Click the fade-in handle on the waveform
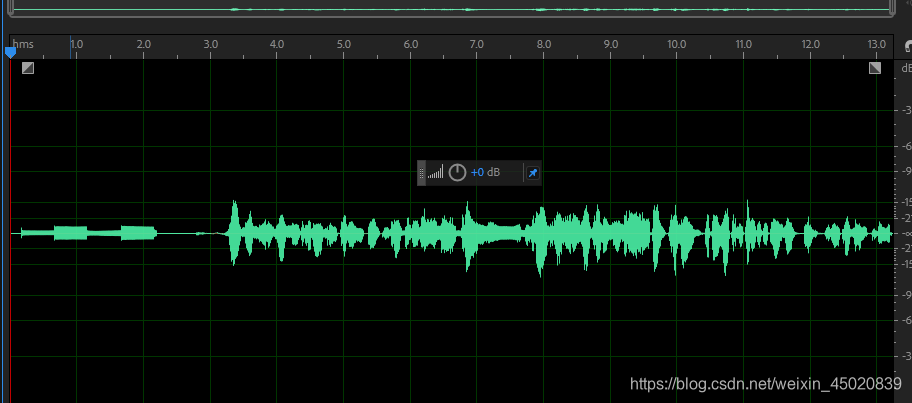 (x=28, y=68)
